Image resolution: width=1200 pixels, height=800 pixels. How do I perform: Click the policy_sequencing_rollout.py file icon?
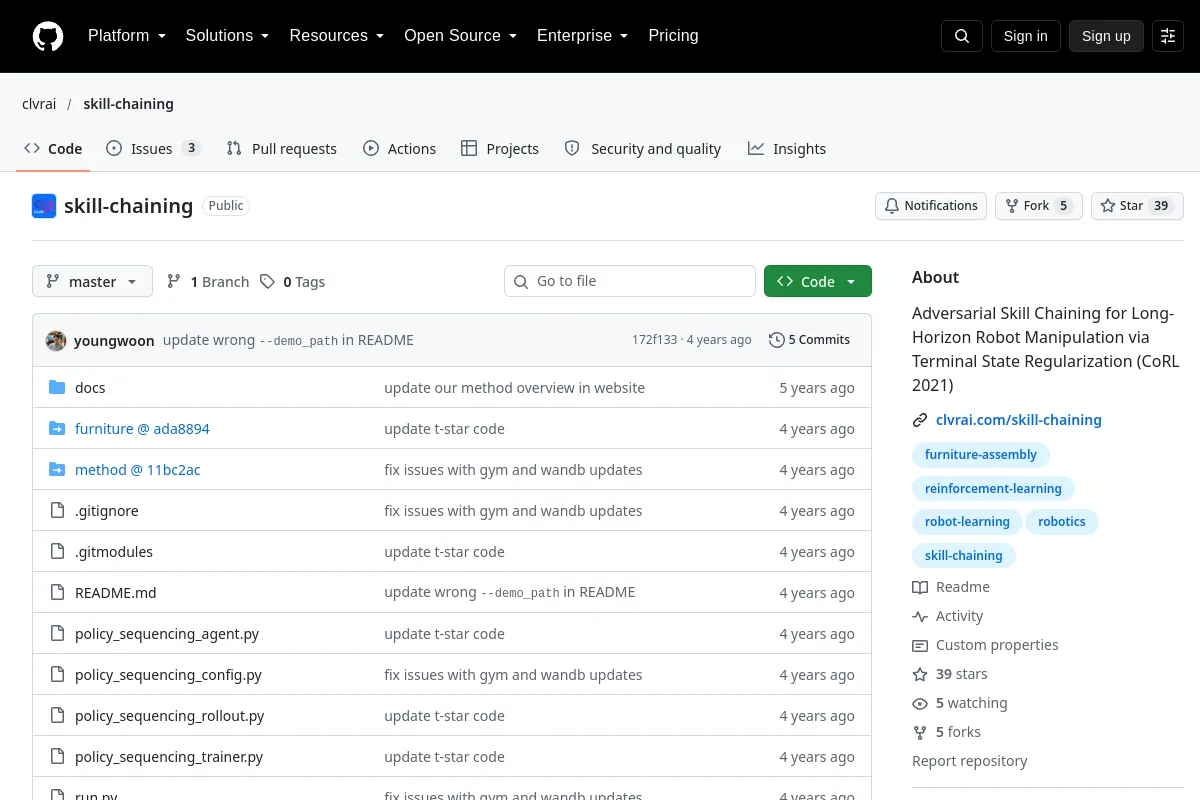coord(57,716)
